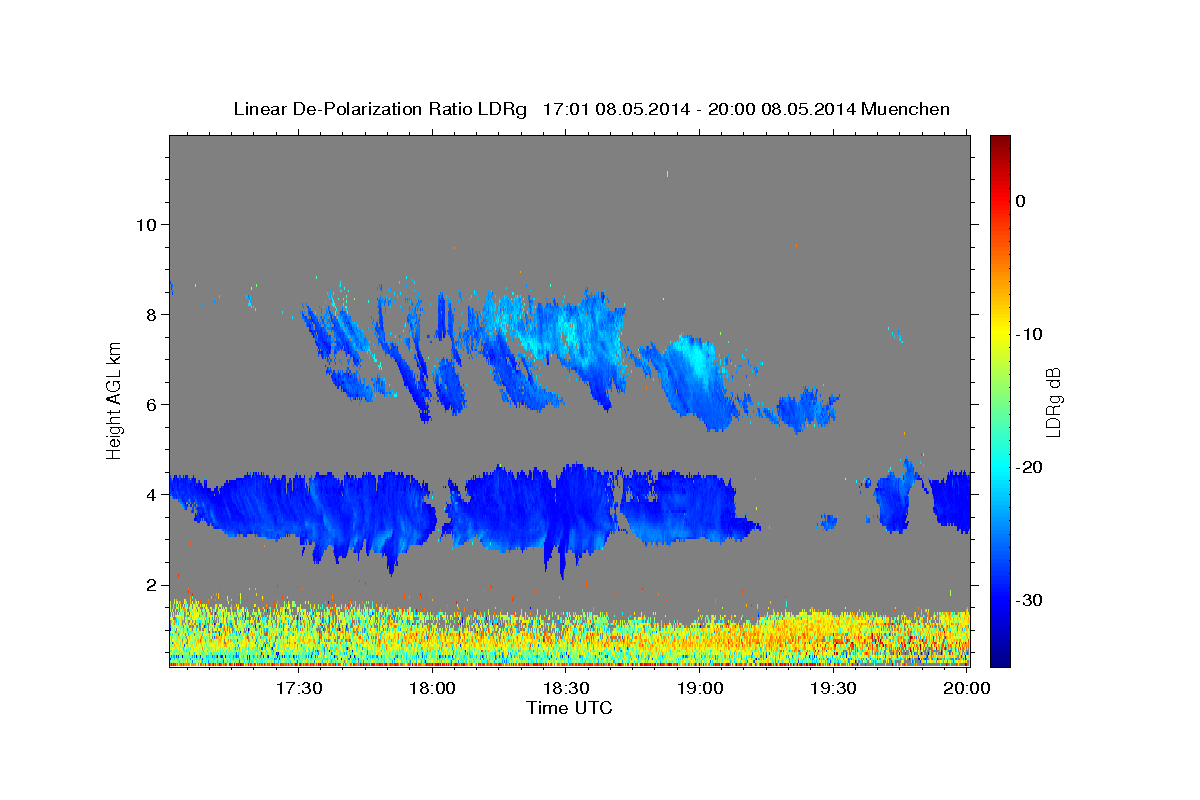Click the height tick label 10
The image size is (1200, 800).
click(145, 224)
